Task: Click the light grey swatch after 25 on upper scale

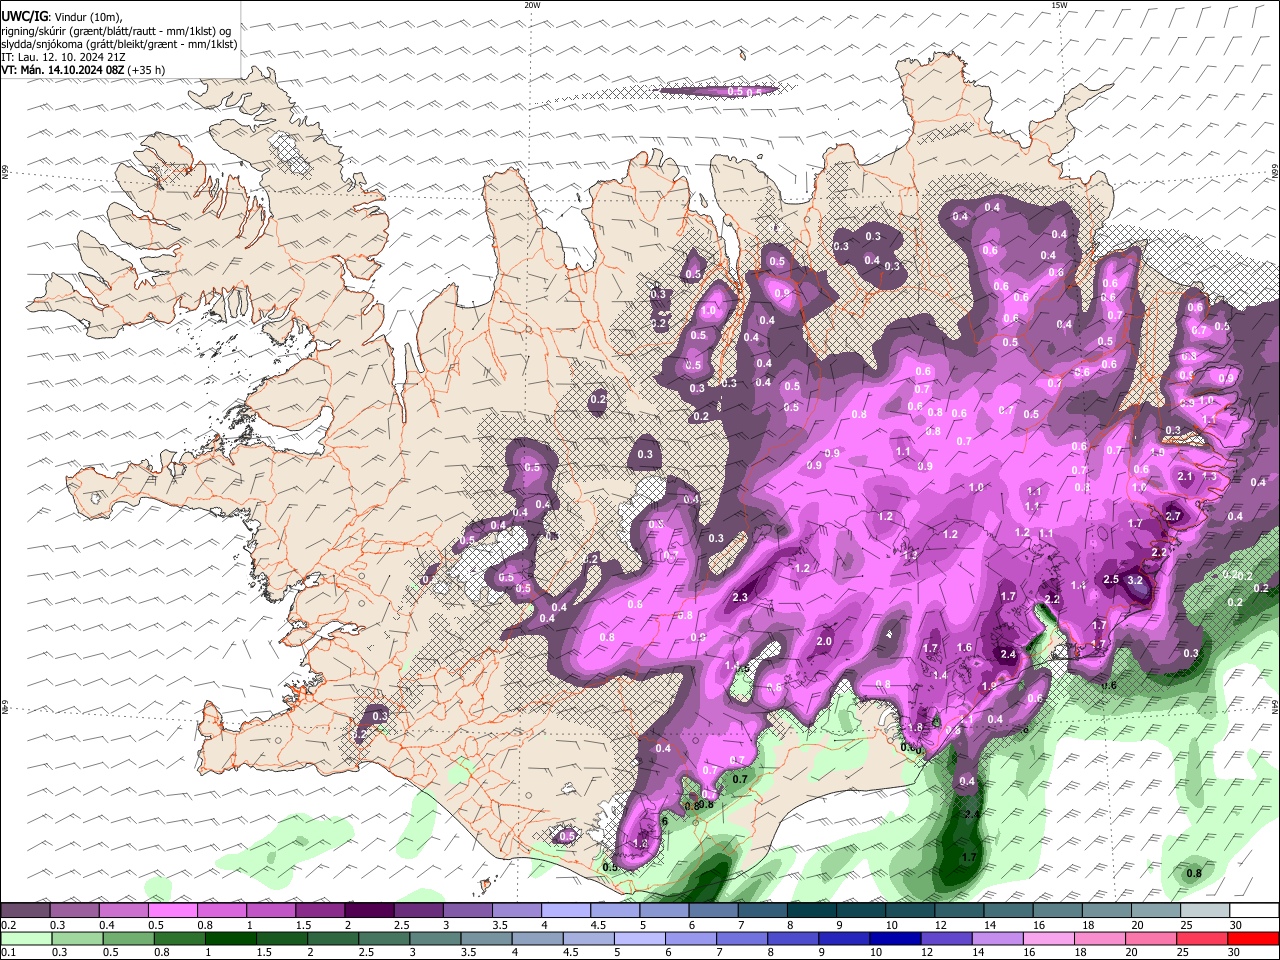Action: pyautogui.click(x=1205, y=910)
